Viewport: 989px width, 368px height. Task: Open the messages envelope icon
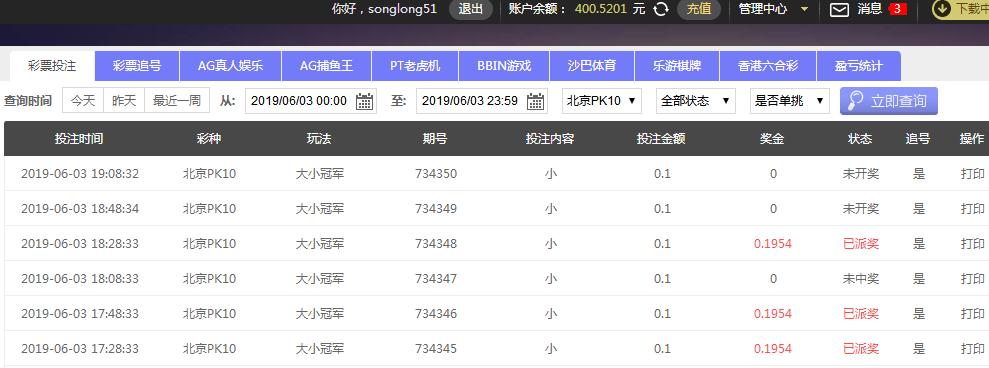839,9
